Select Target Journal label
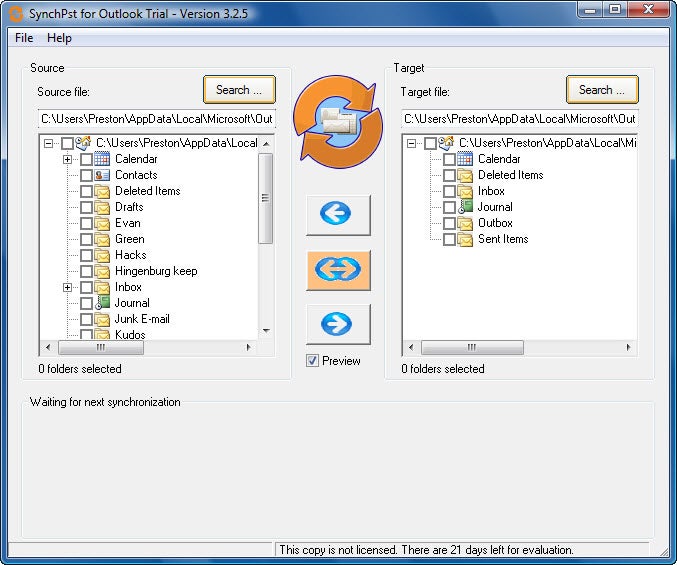The width and height of the screenshot is (677, 565). coord(495,207)
